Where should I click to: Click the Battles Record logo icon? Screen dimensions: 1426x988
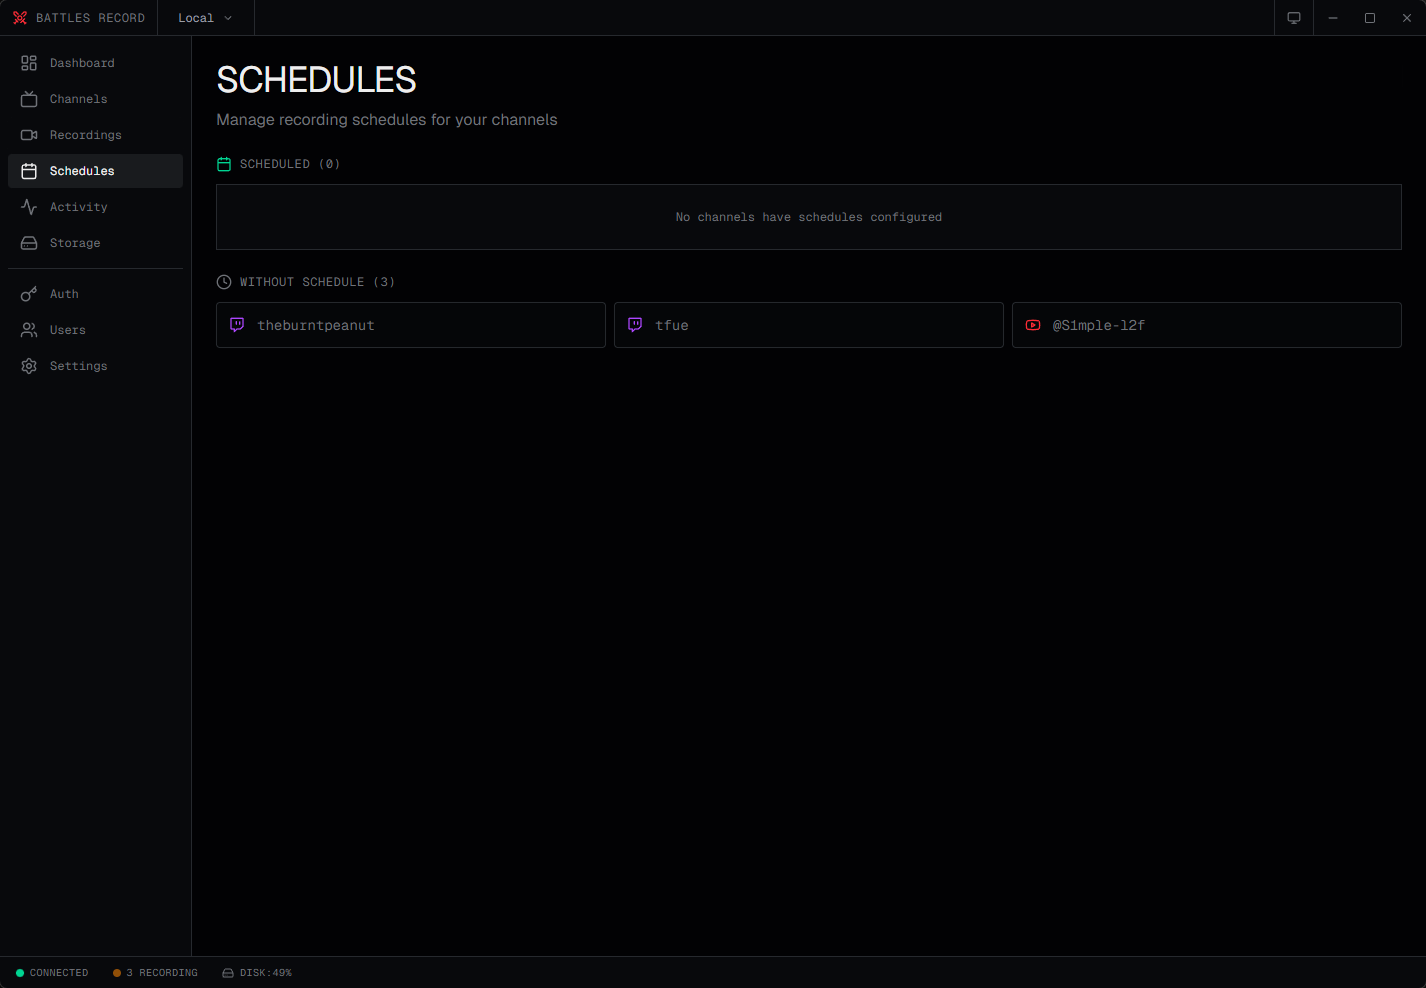point(20,17)
